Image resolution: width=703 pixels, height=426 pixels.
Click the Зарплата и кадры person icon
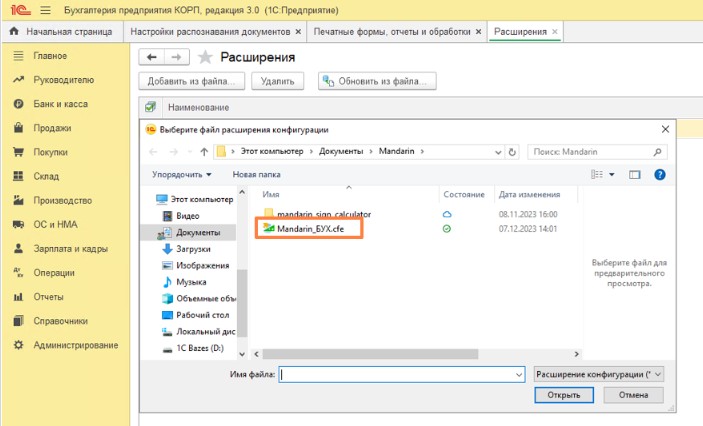click(x=18, y=248)
